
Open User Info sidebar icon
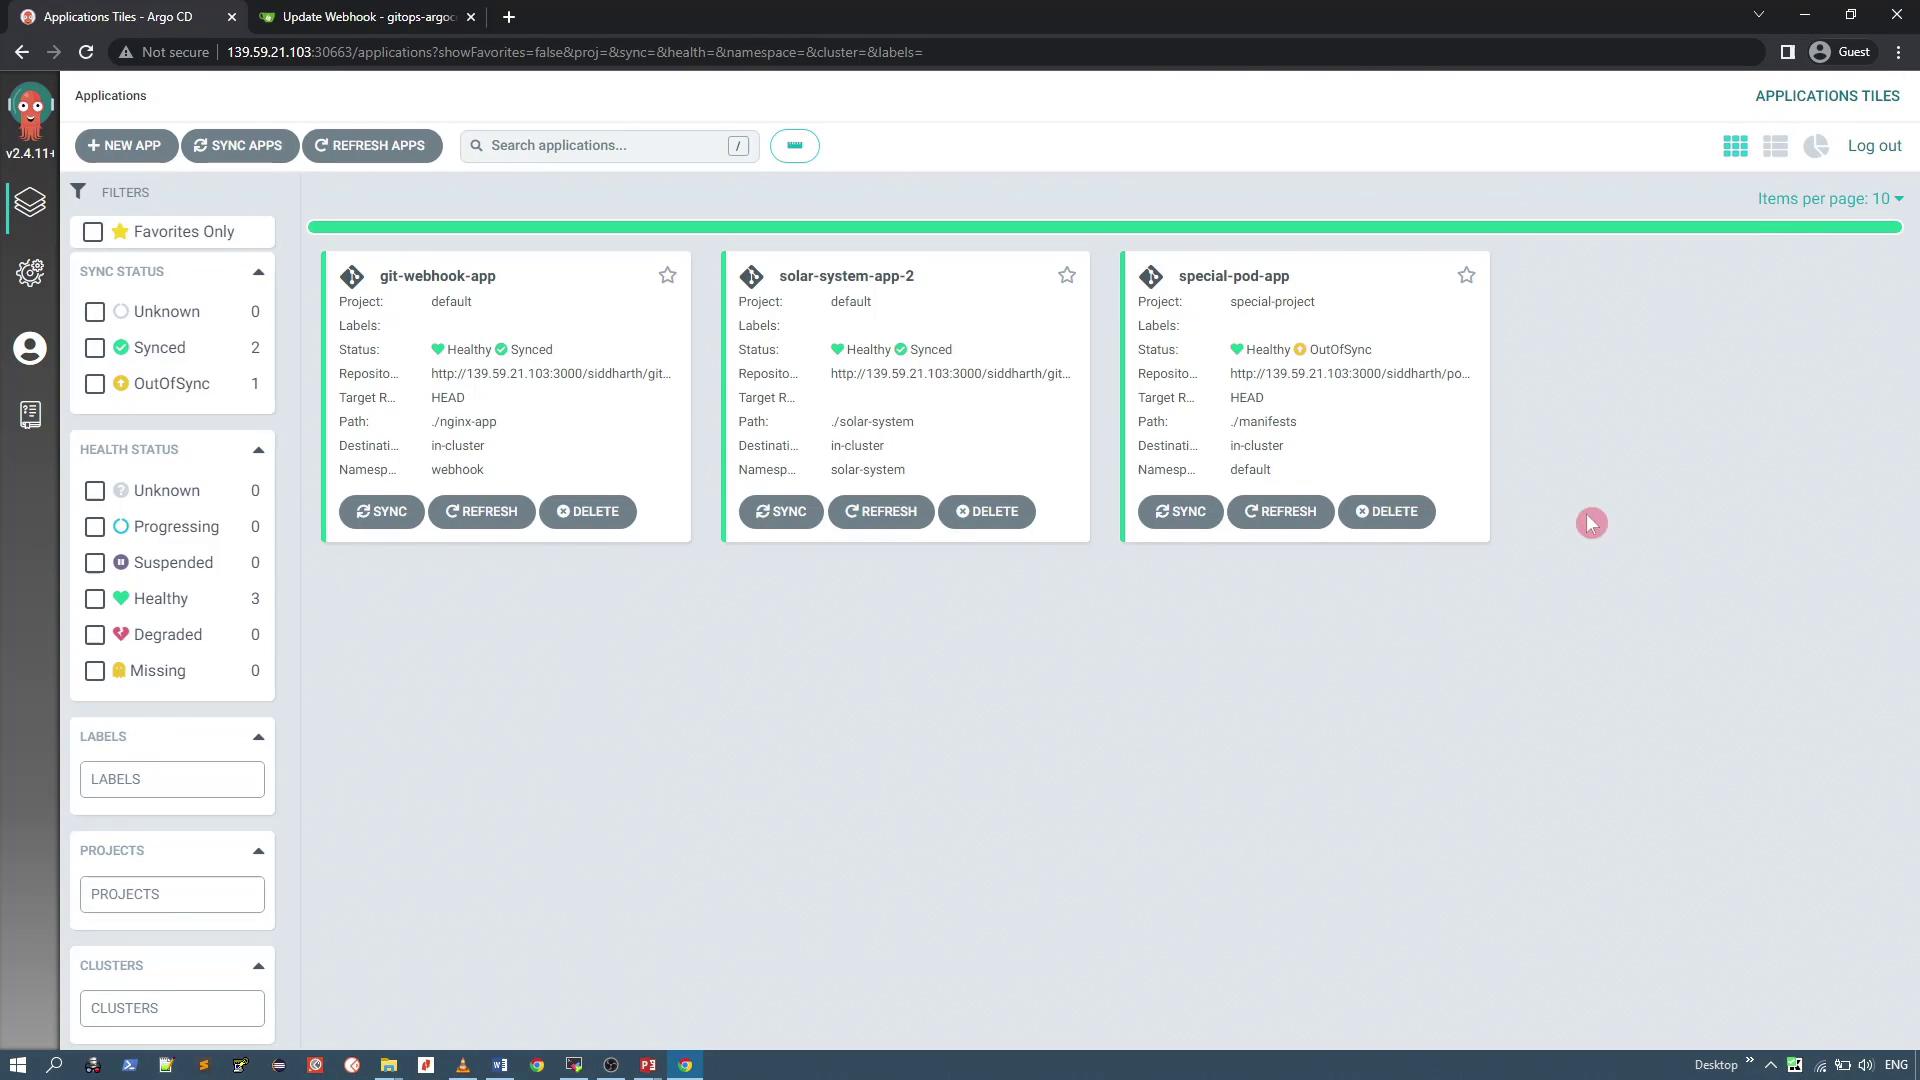pos(30,348)
